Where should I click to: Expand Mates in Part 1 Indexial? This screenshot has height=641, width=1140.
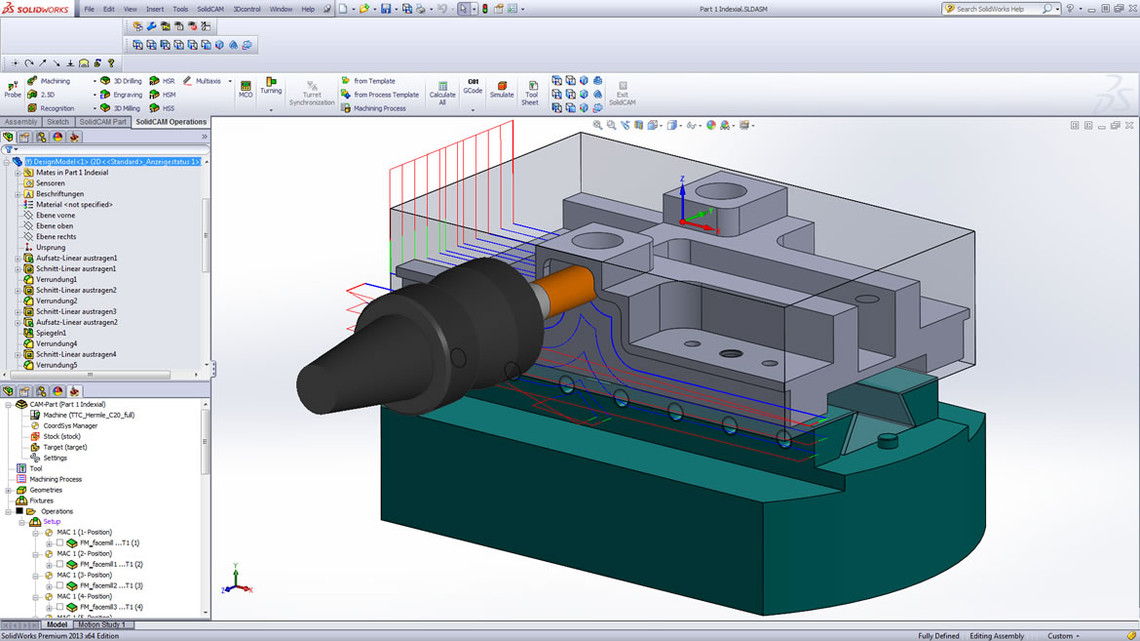click(17, 172)
